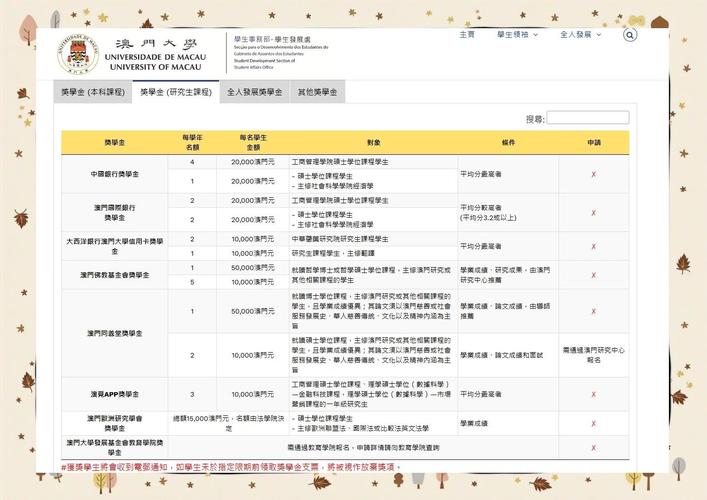Select the 澳門佛教基金會獎學金 name cell

click(x=115, y=275)
